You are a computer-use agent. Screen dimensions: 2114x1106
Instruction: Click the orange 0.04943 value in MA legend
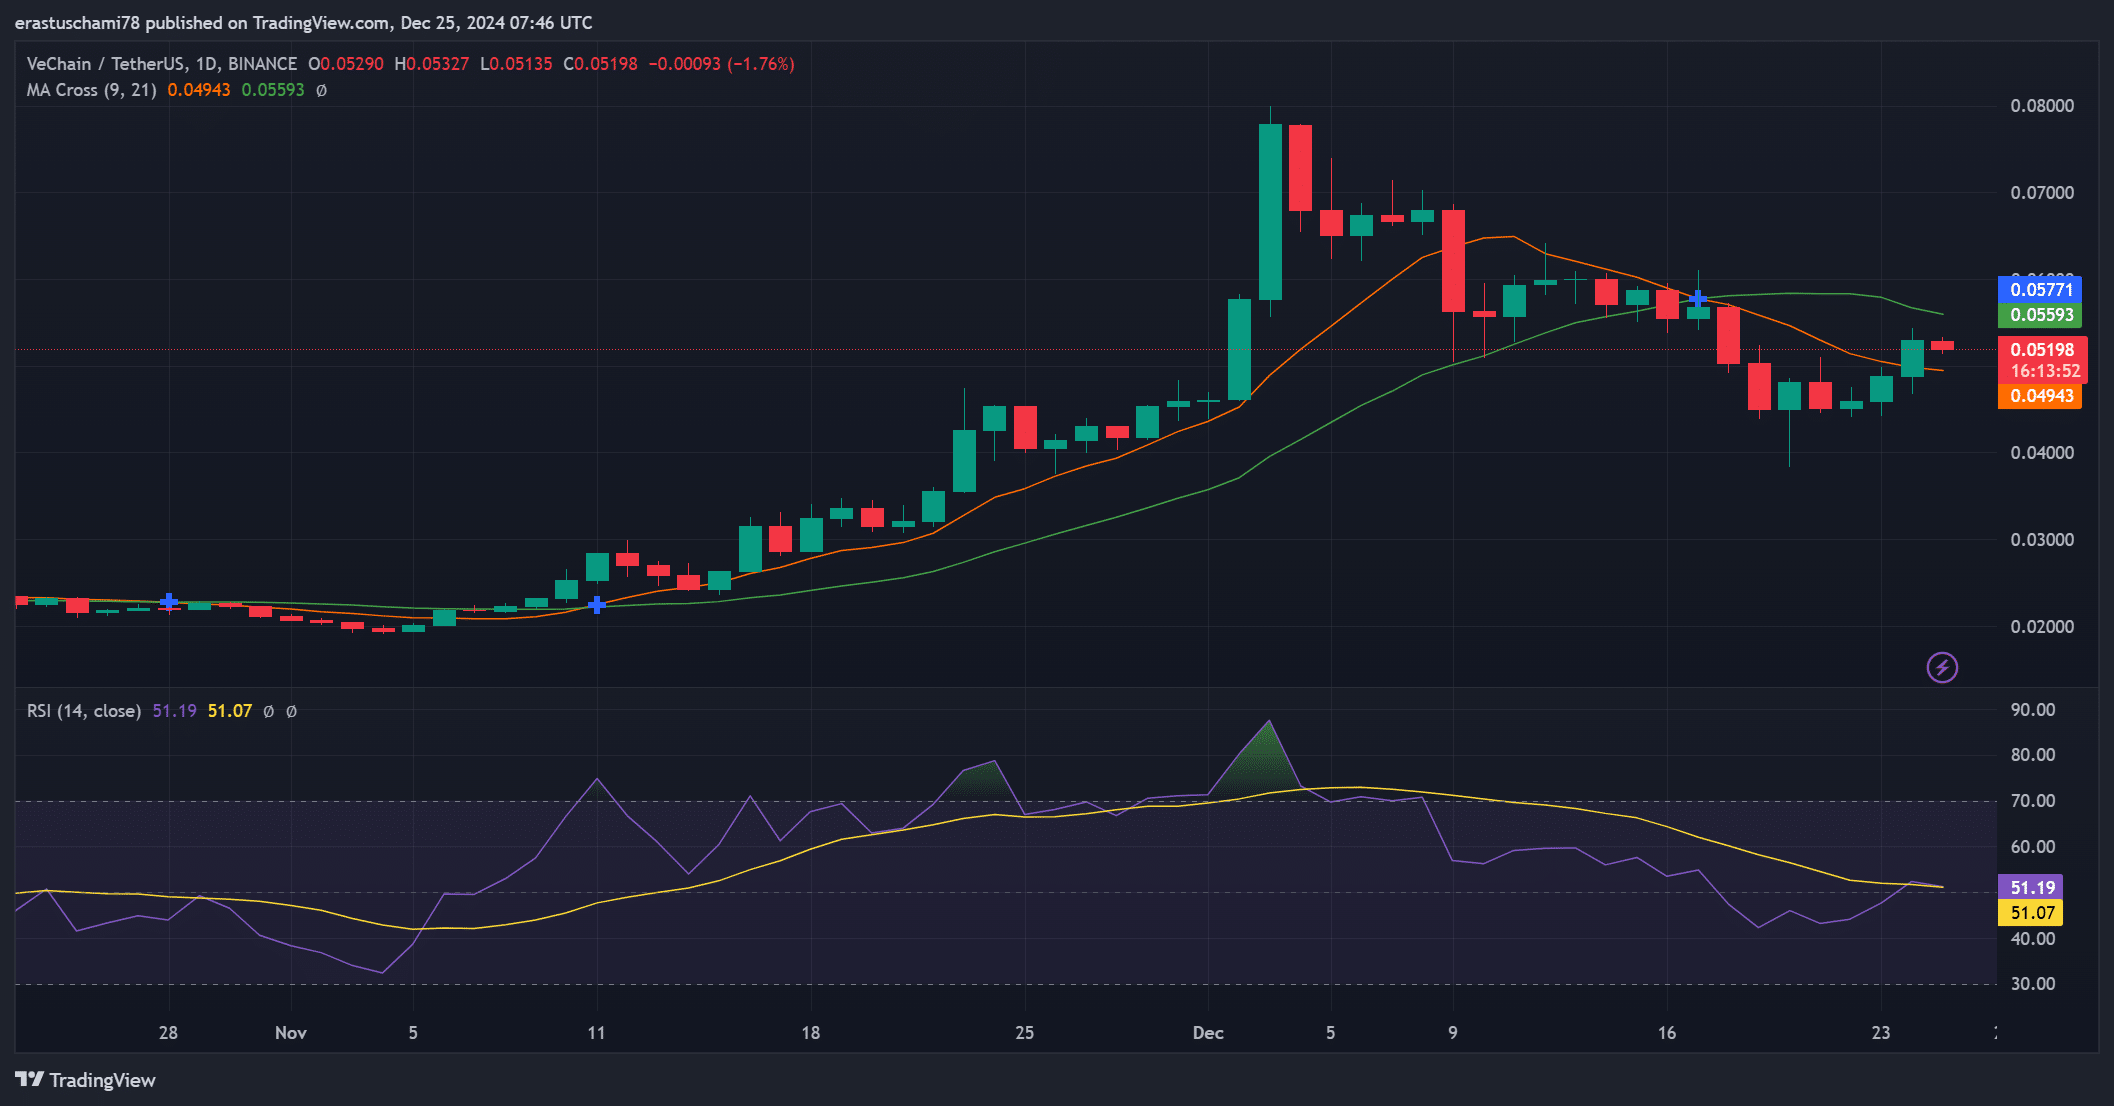(x=199, y=90)
